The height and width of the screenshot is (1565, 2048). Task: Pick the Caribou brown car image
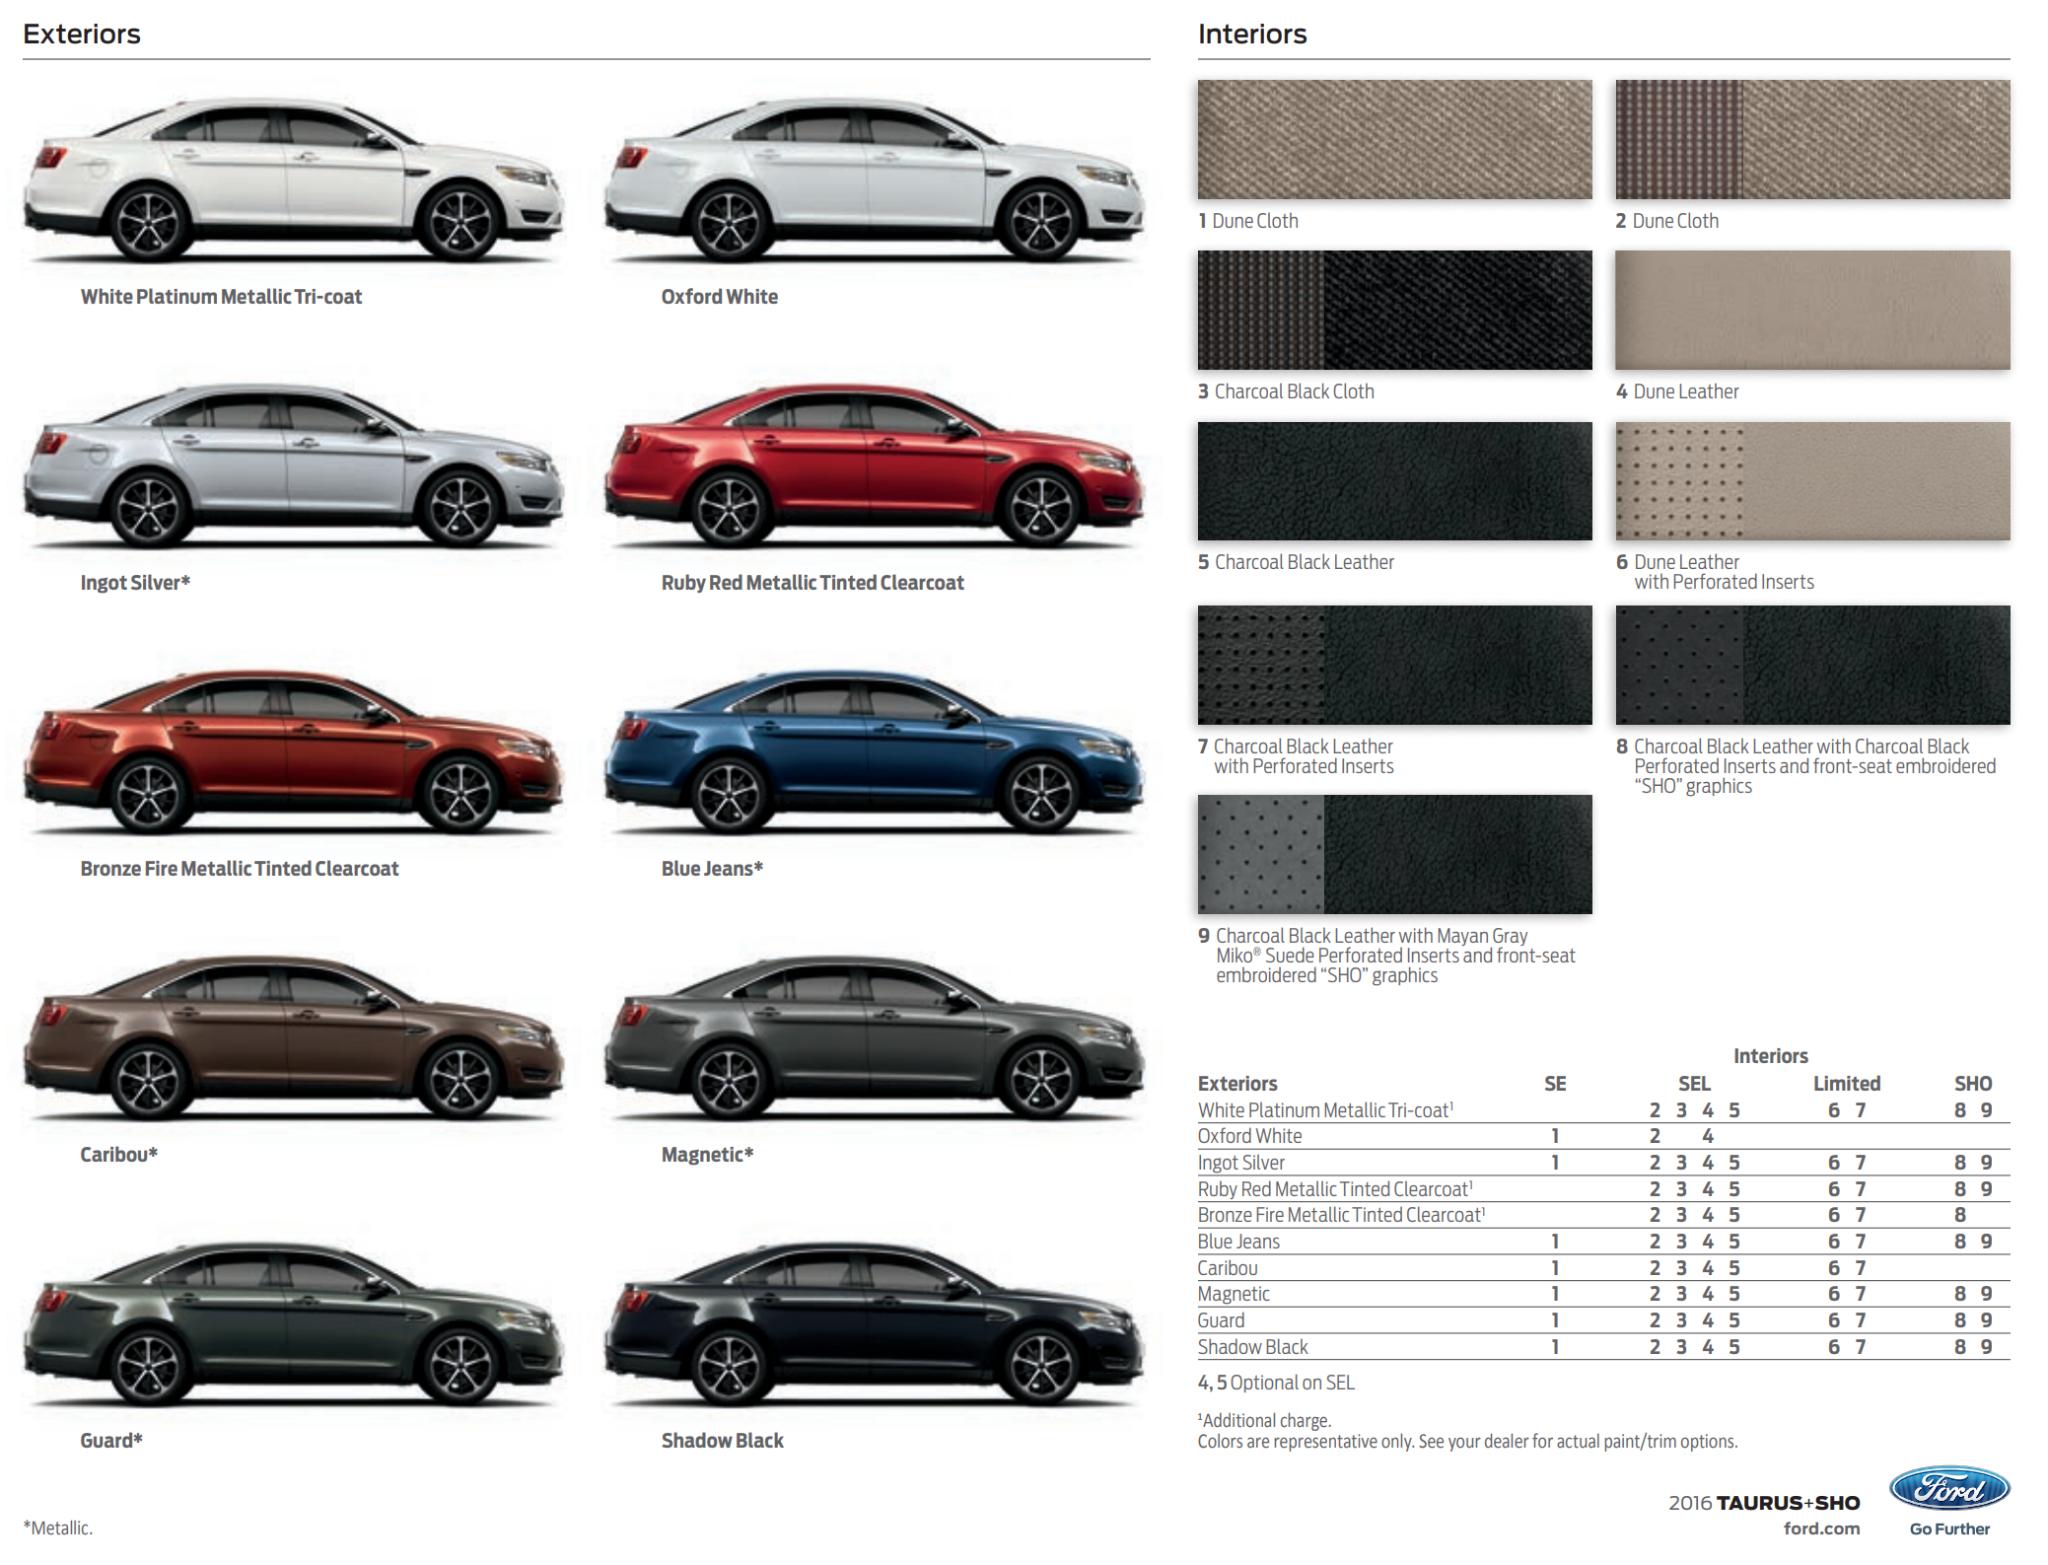pos(293,1038)
